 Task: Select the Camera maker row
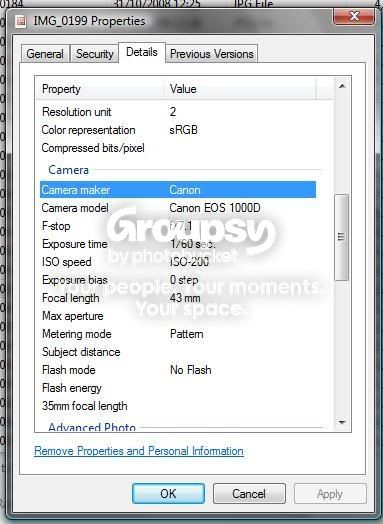coord(178,190)
